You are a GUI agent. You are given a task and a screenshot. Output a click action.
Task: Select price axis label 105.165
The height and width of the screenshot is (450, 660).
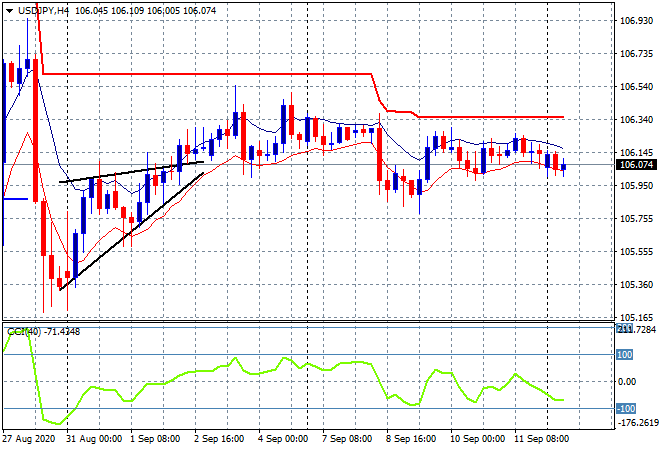coord(636,317)
